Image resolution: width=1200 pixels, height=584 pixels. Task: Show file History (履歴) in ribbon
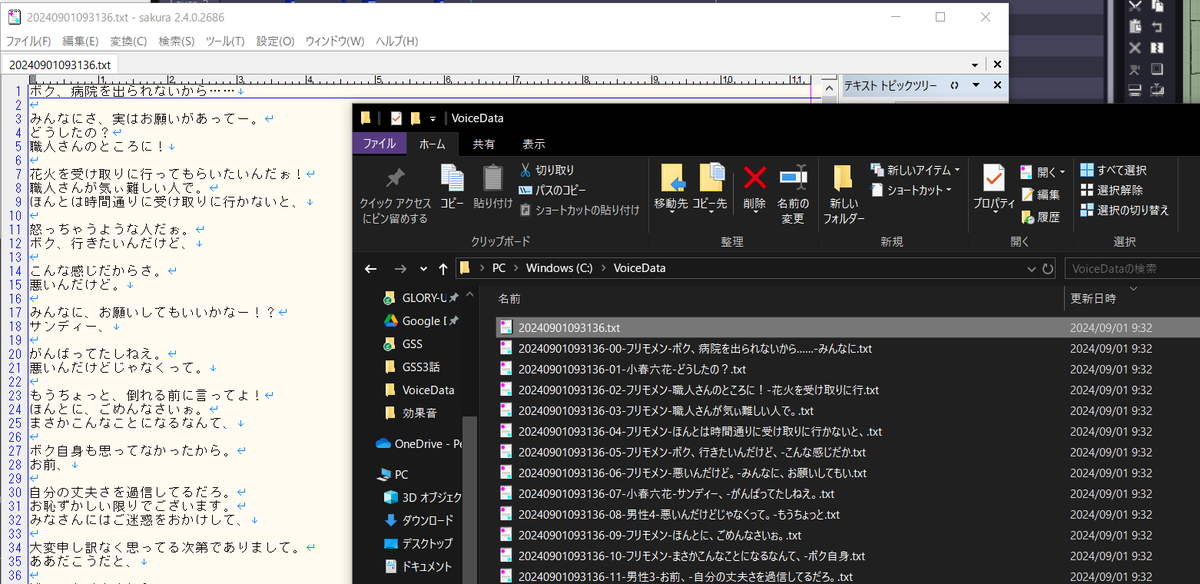[1040, 216]
